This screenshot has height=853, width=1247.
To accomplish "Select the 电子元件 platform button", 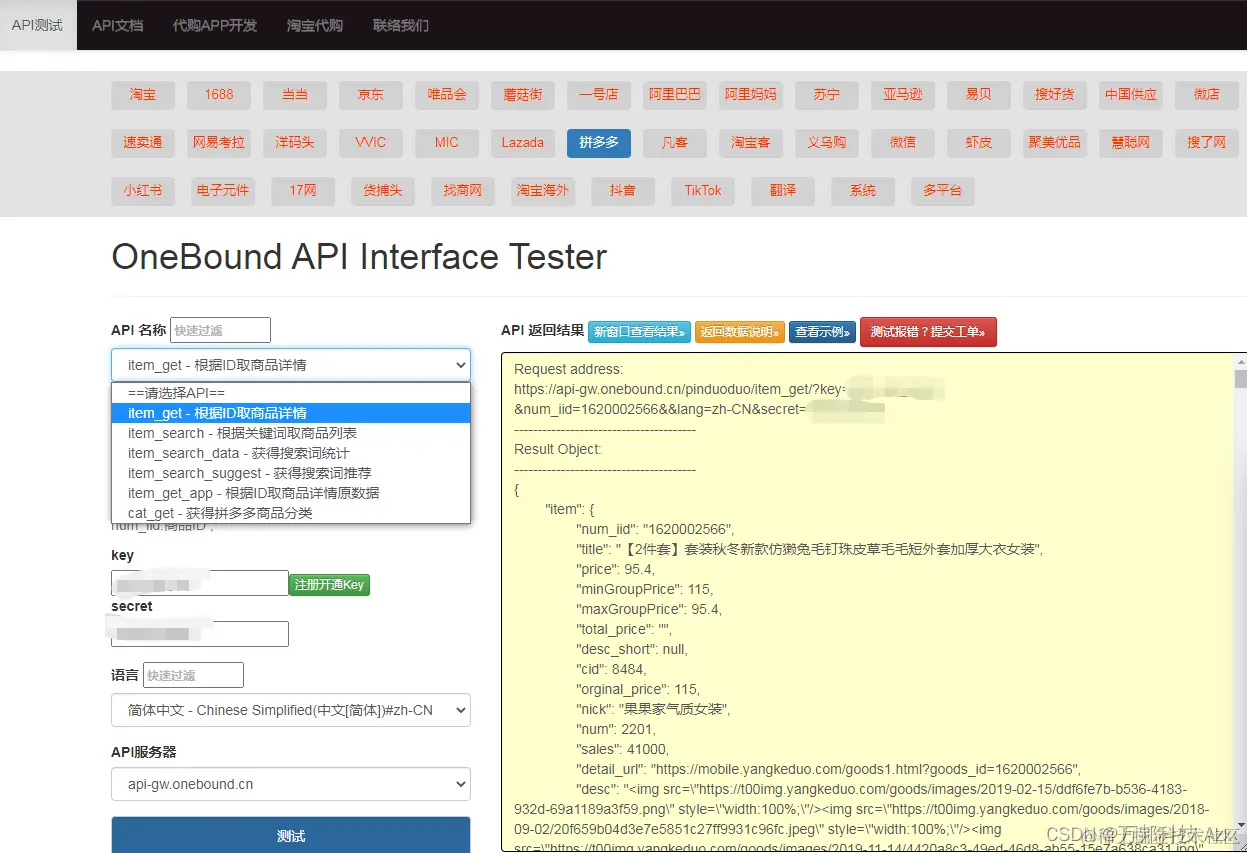I will tap(223, 191).
